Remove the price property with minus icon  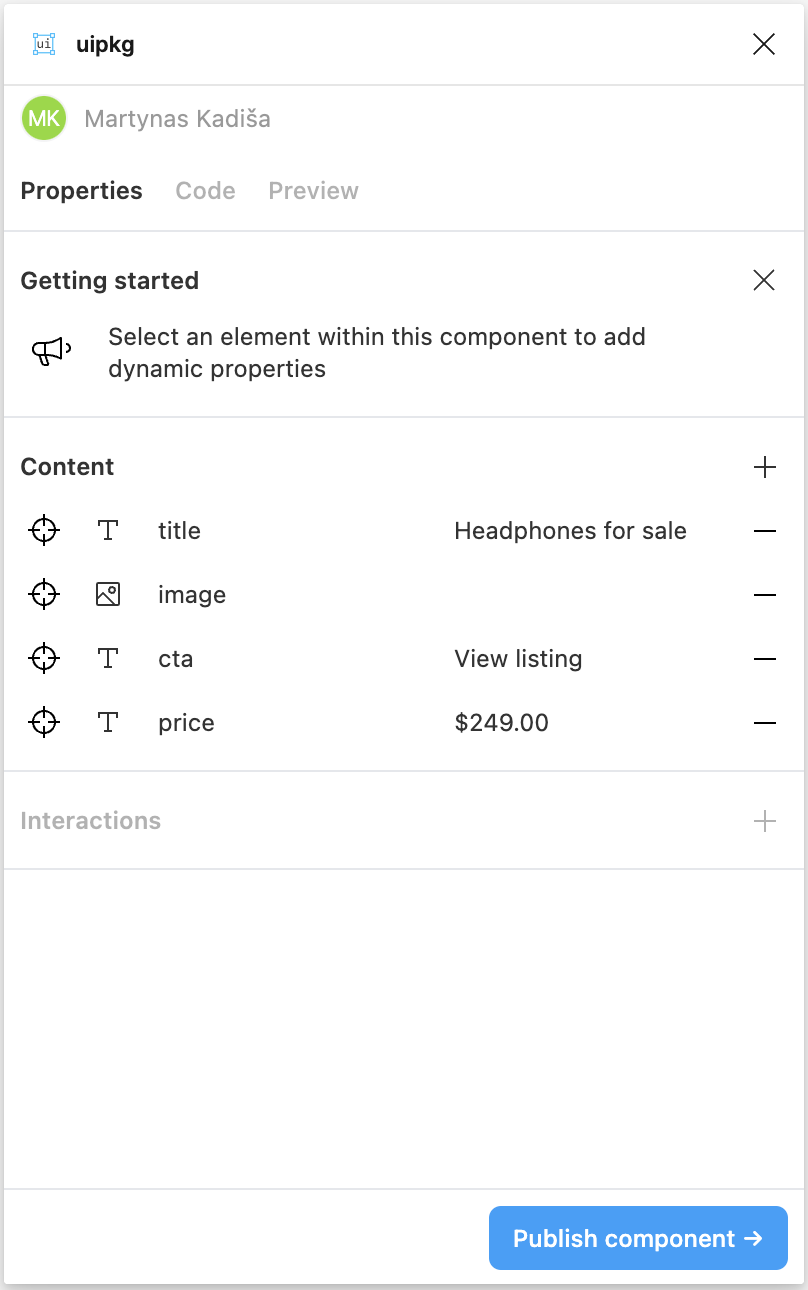click(765, 723)
